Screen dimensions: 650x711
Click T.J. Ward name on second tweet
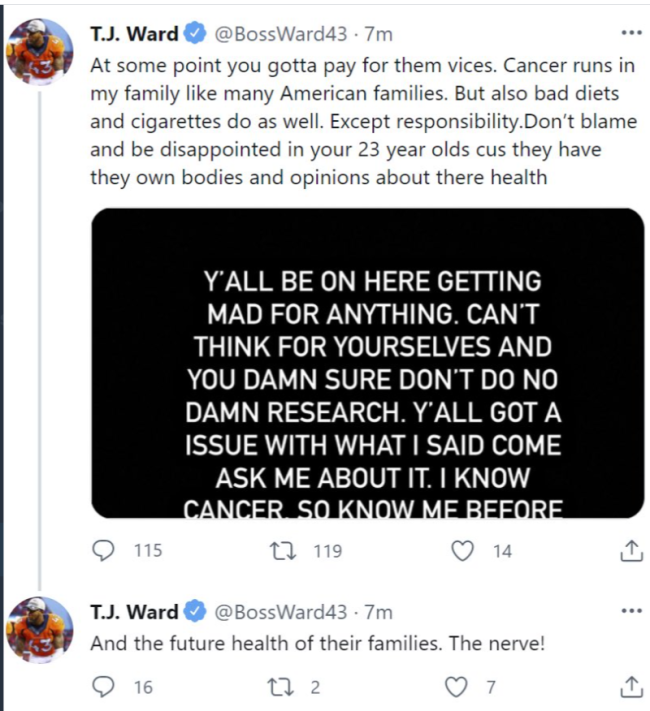coord(134,612)
